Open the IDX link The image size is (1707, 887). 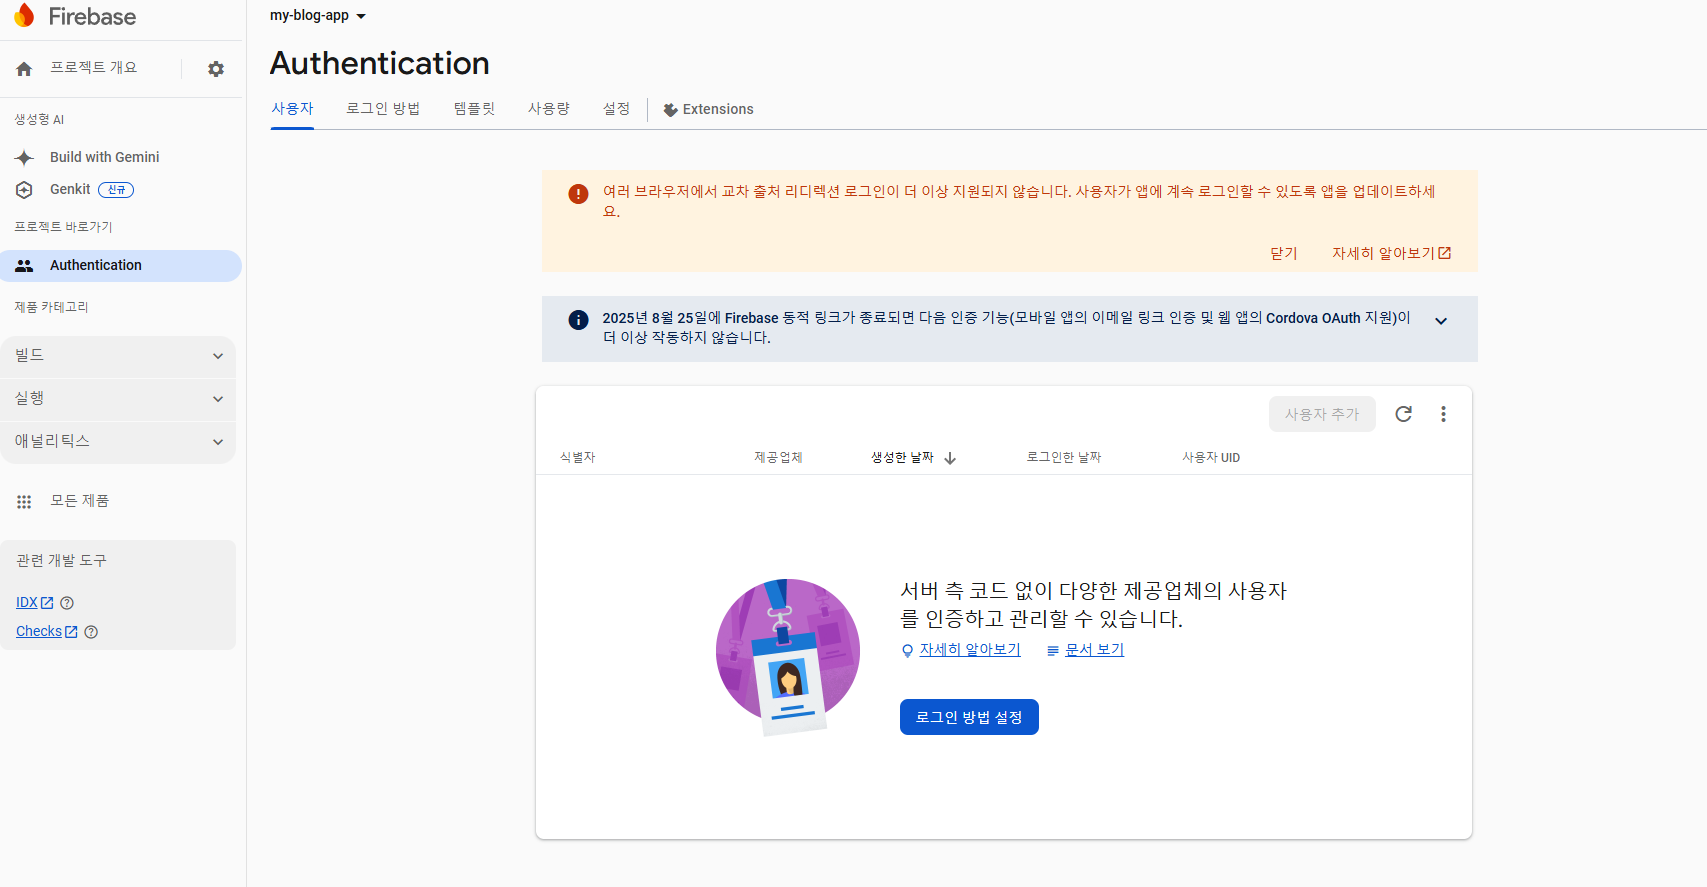click(35, 603)
